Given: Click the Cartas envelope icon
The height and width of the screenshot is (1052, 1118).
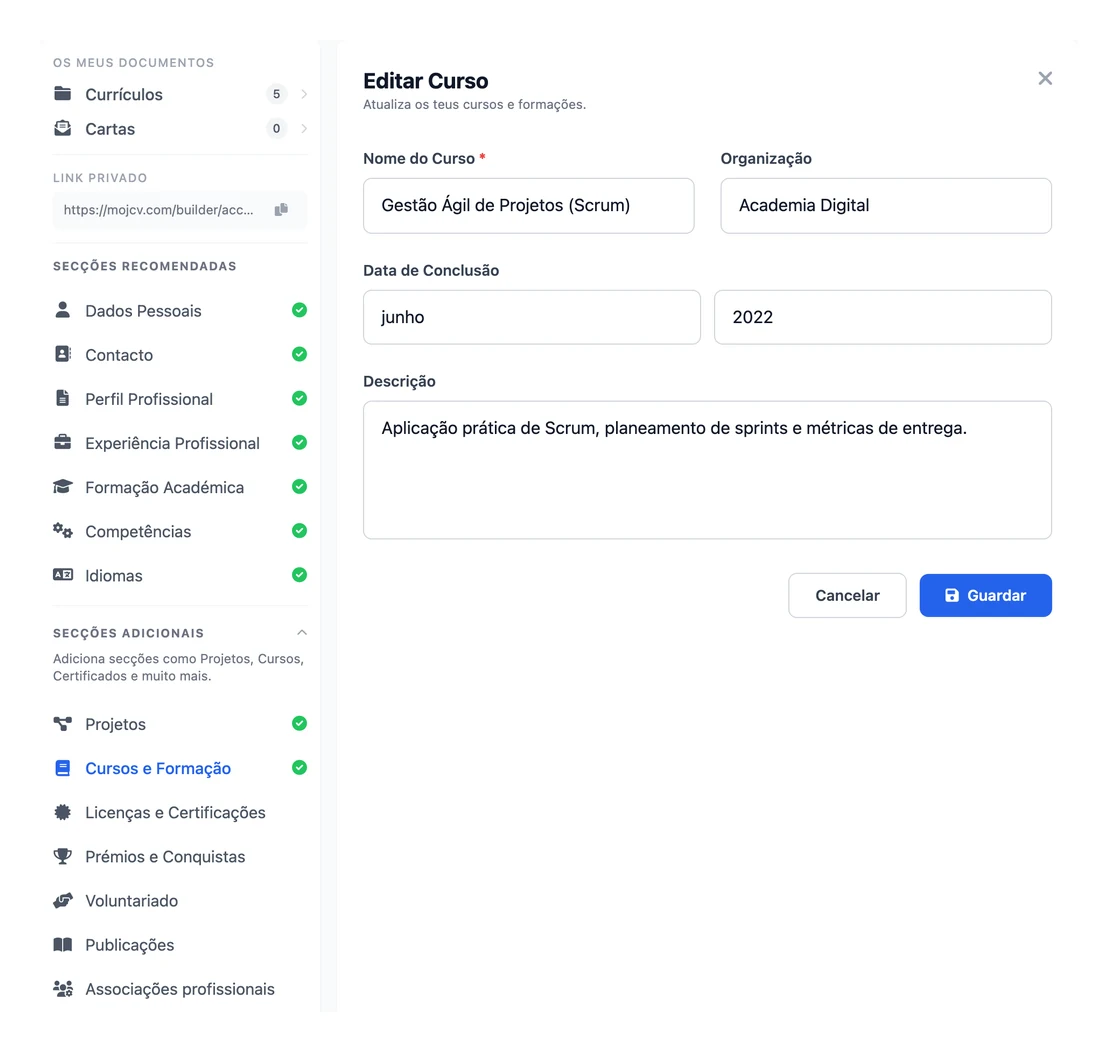Looking at the screenshot, I should point(63,128).
